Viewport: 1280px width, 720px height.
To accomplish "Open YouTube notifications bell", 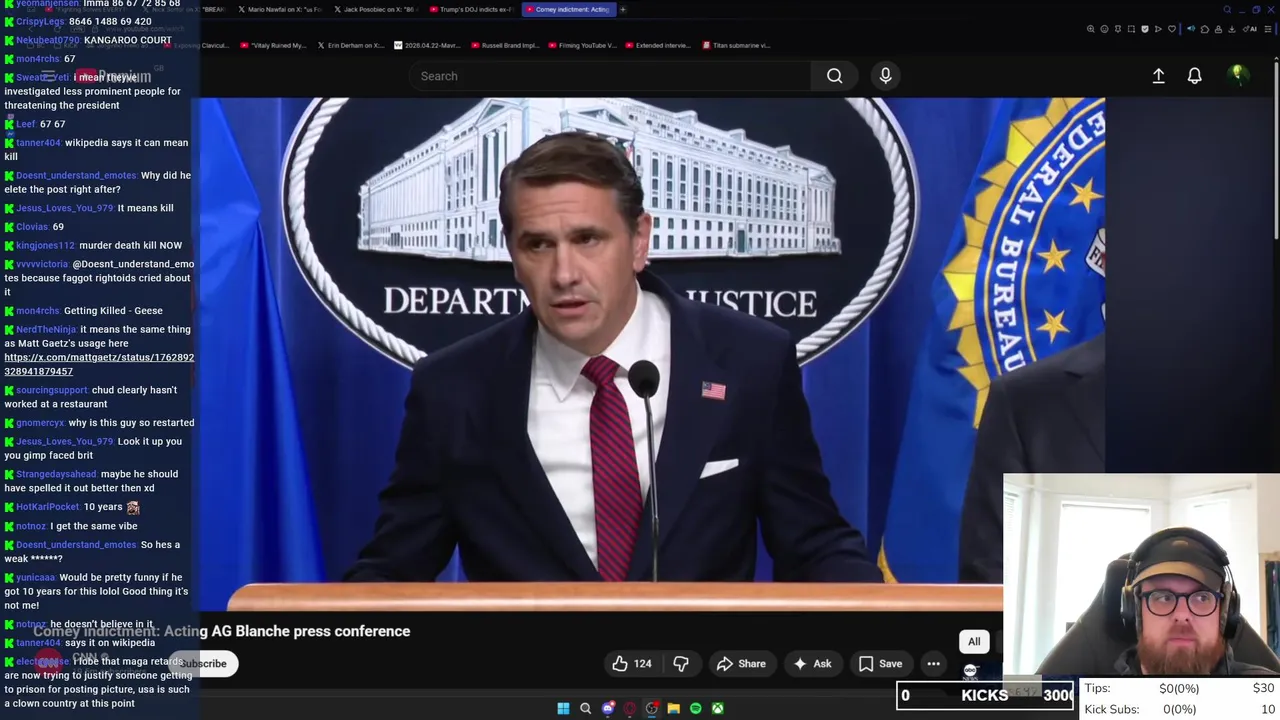I will [1194, 76].
